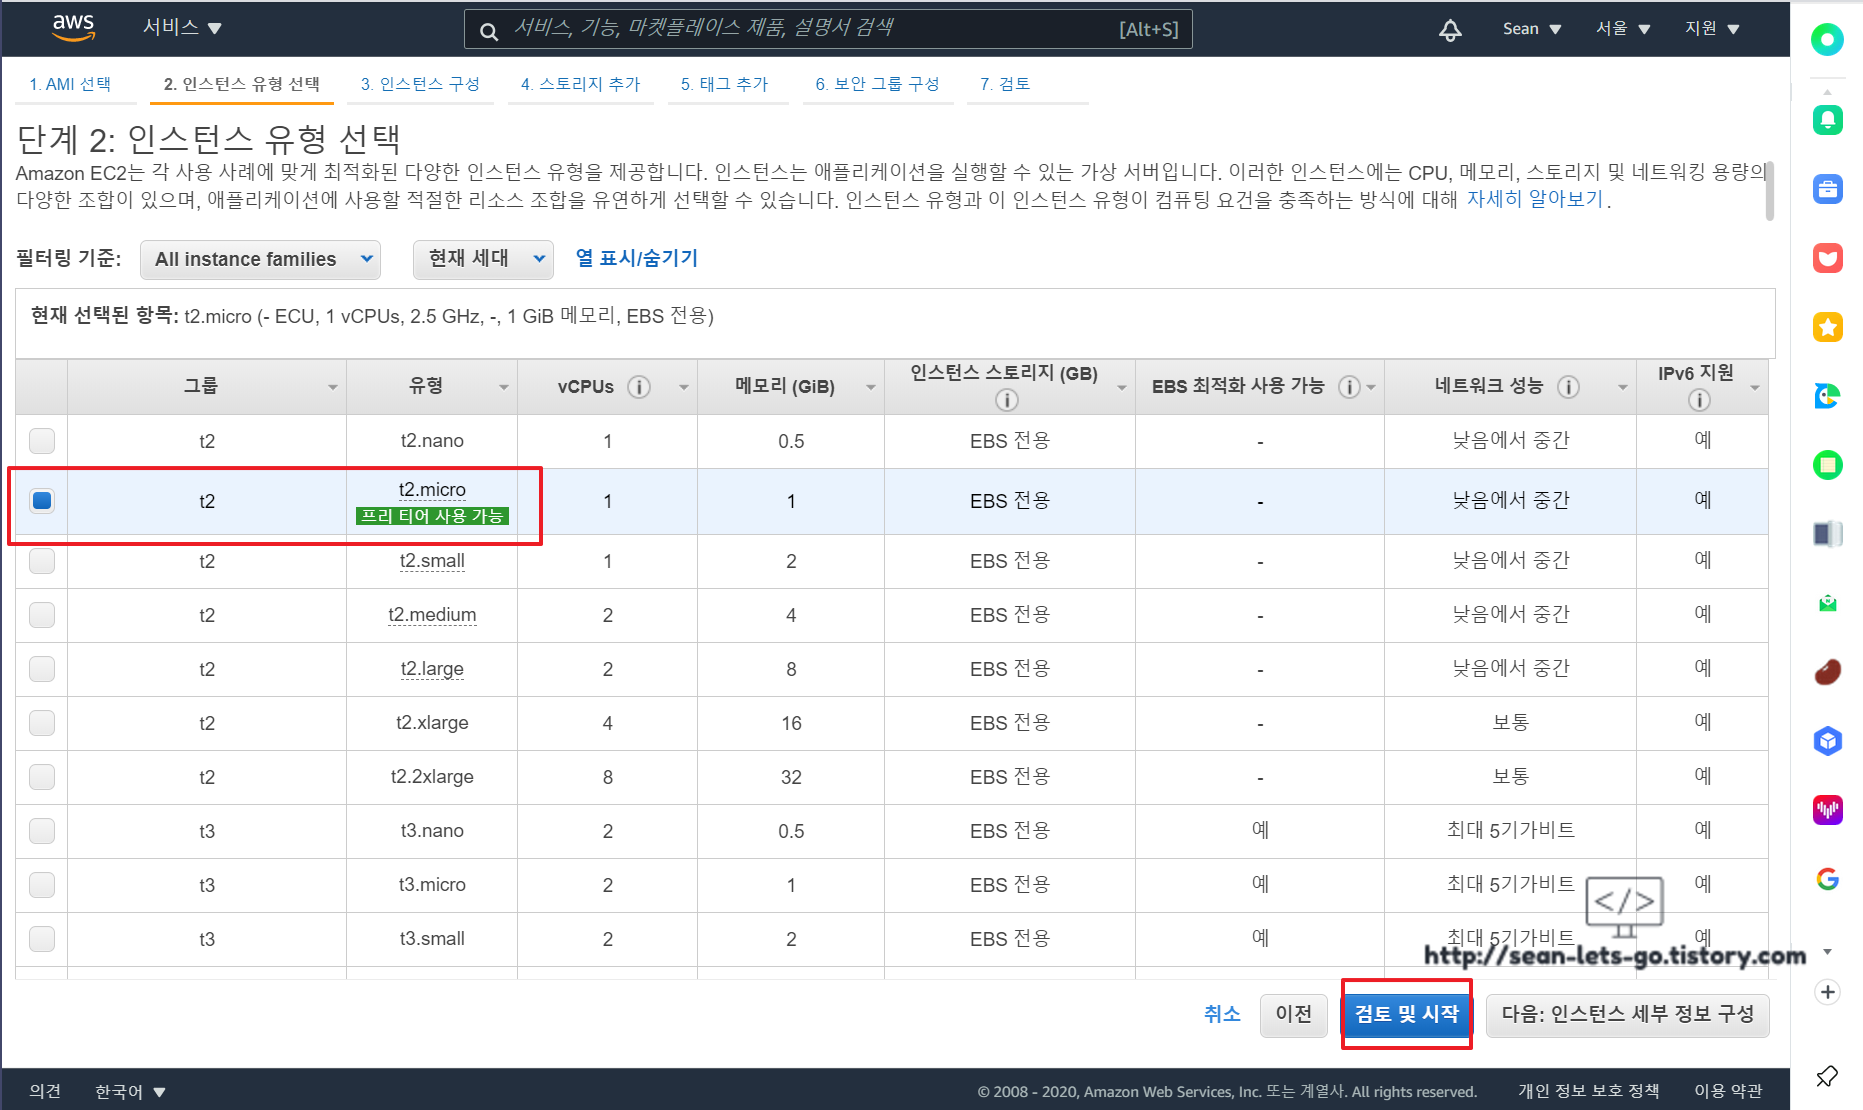This screenshot has width=1863, height=1110.
Task: Go to step 5. 태그 추가 tab
Action: pos(724,84)
